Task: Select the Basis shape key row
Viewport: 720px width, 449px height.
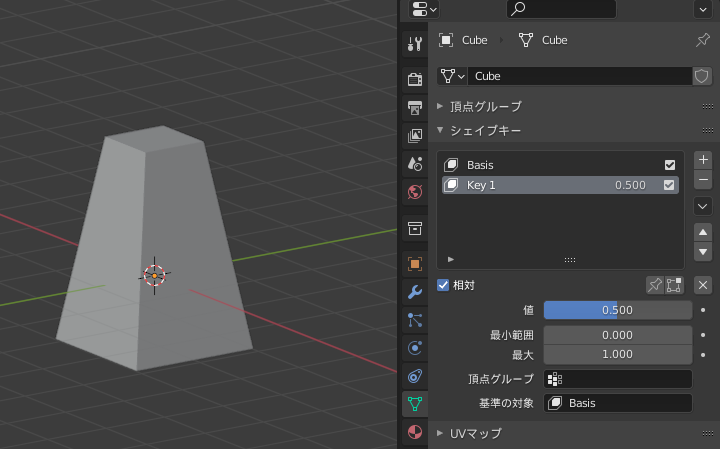Action: pos(560,165)
